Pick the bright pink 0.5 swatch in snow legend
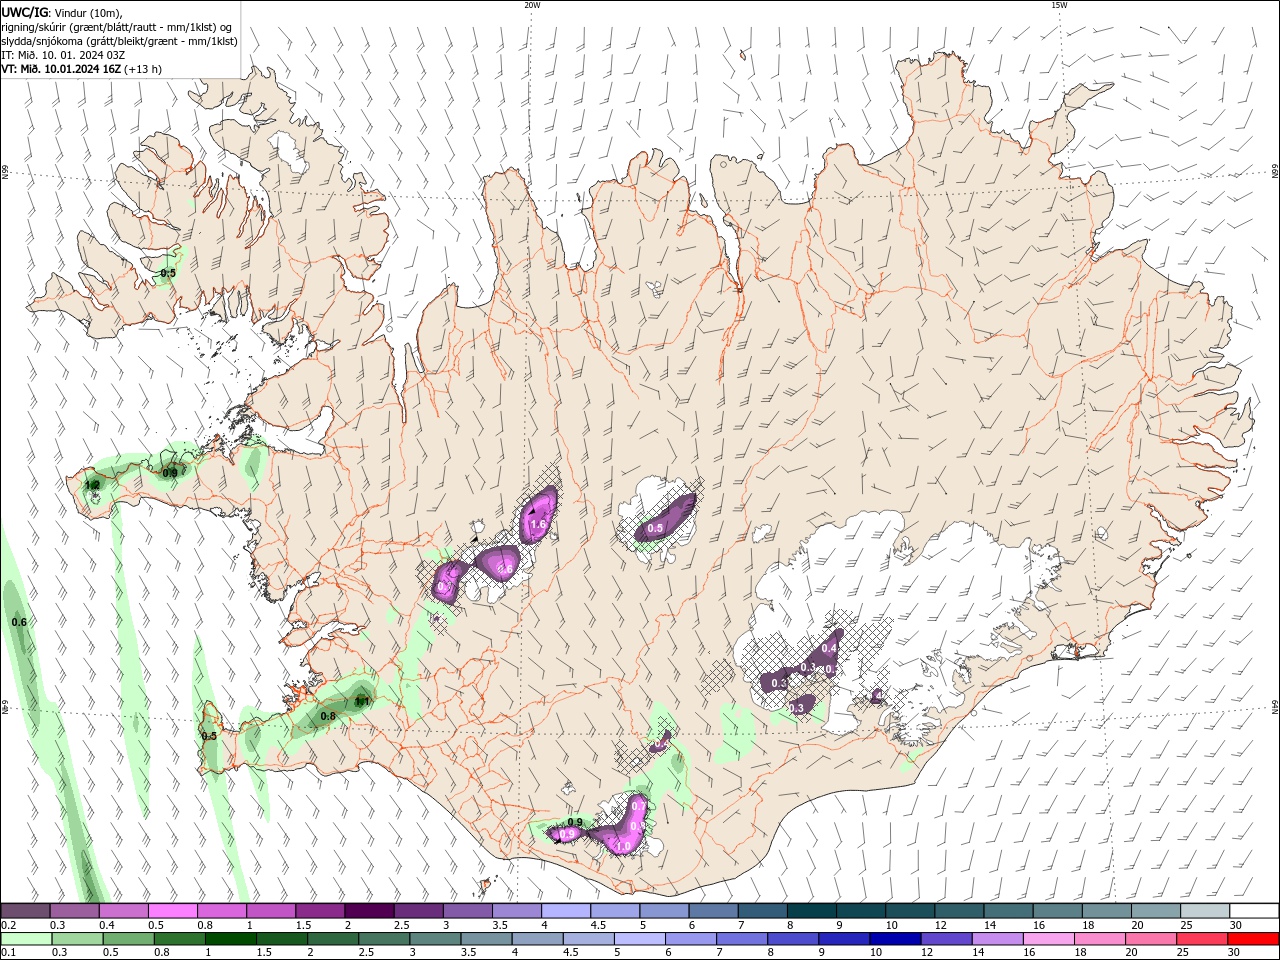Image resolution: width=1280 pixels, height=960 pixels. coord(172,910)
